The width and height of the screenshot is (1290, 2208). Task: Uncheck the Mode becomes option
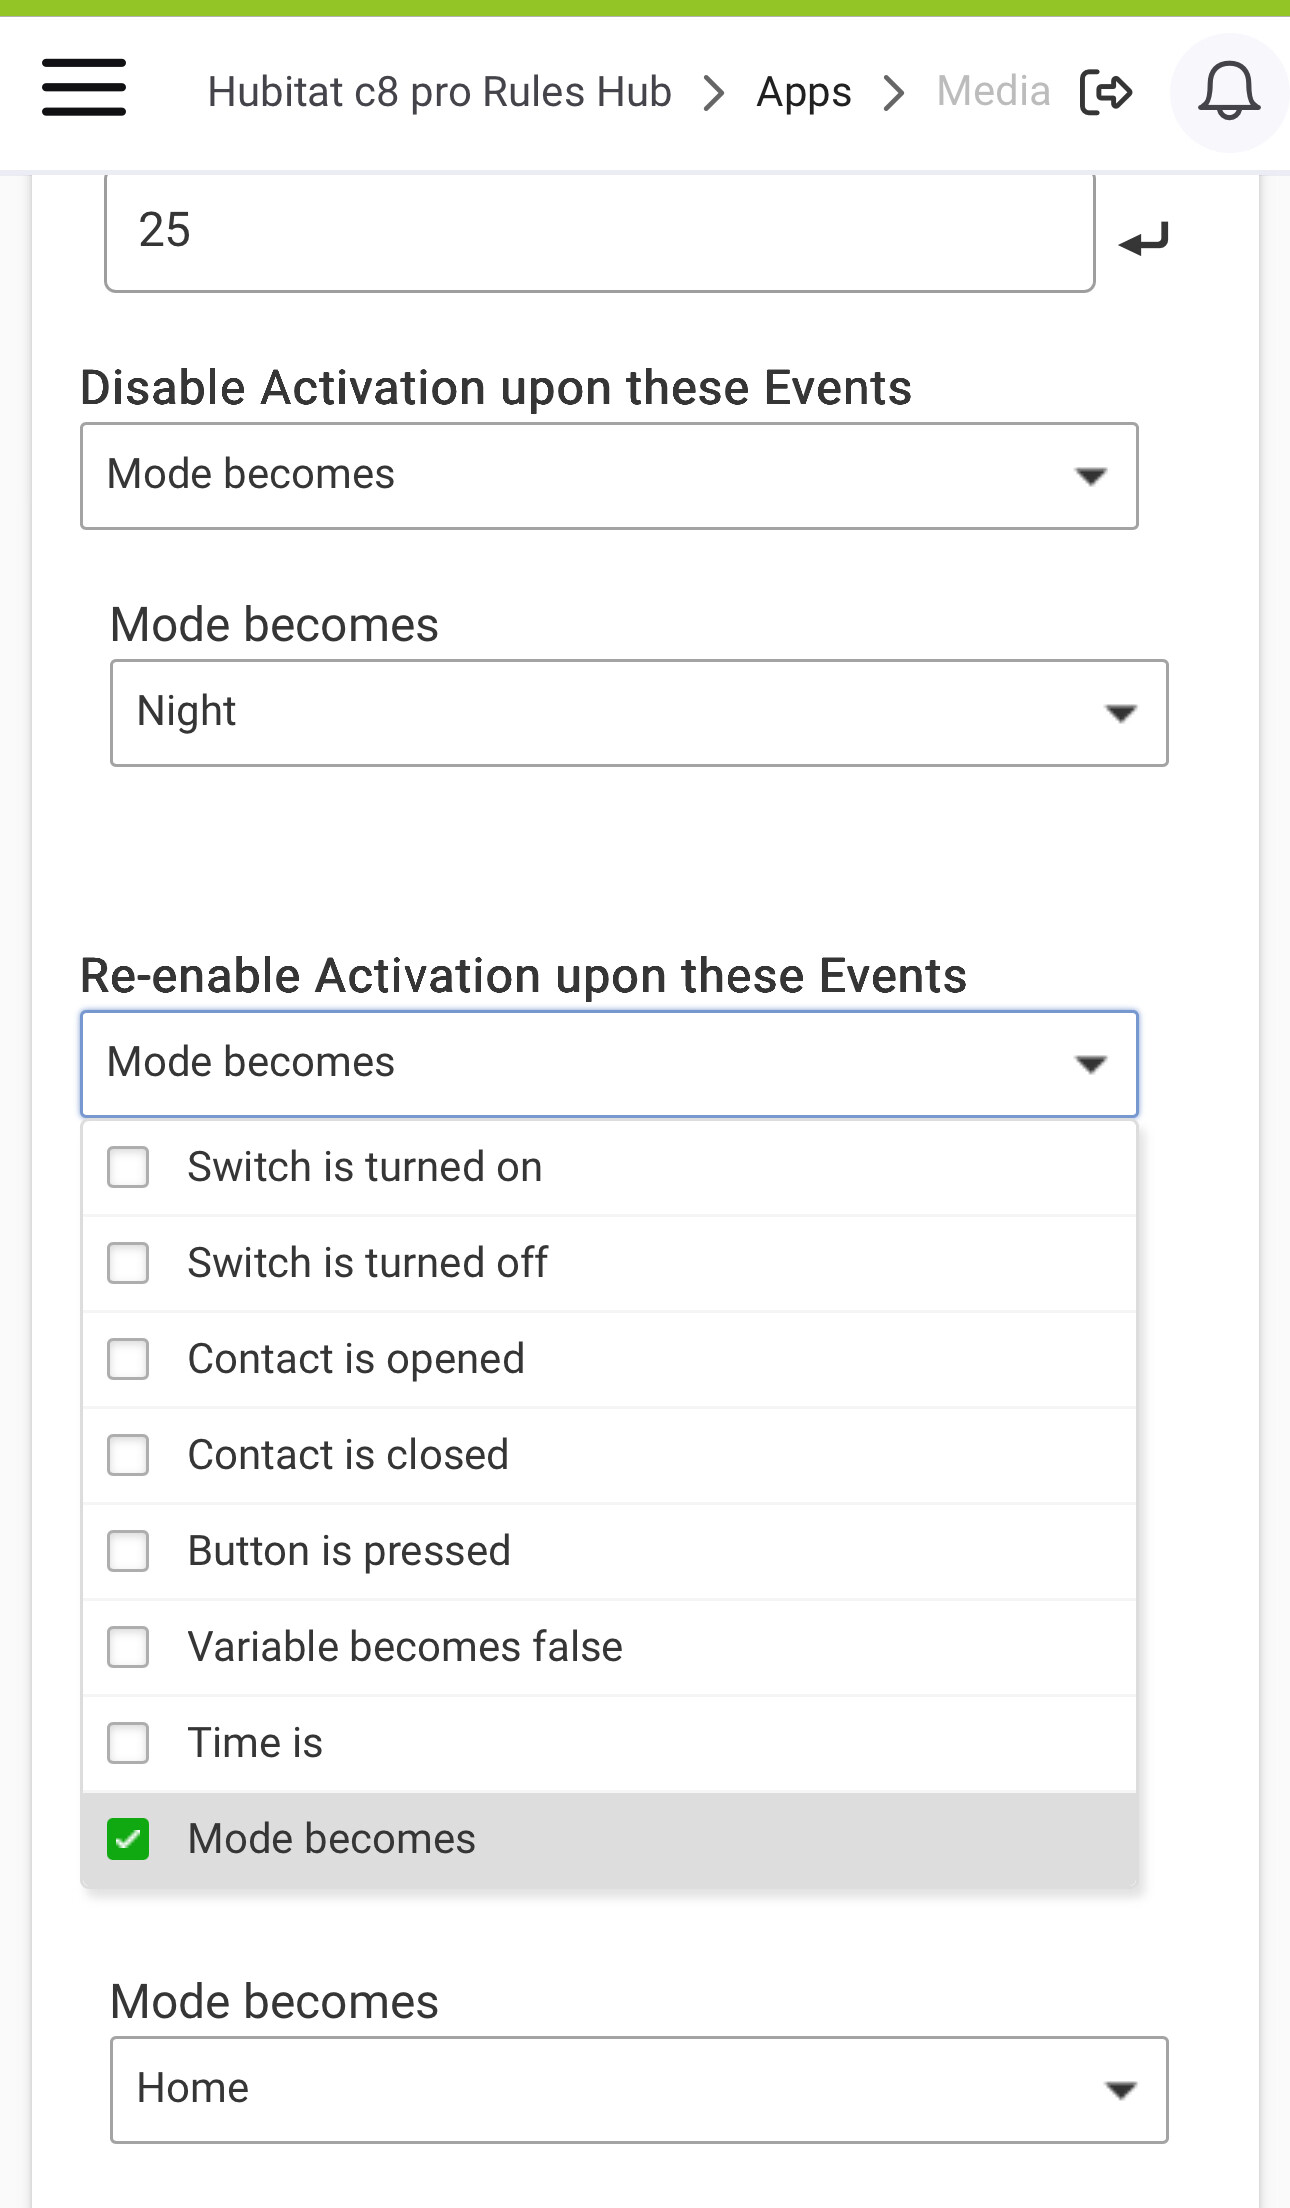tap(129, 1839)
